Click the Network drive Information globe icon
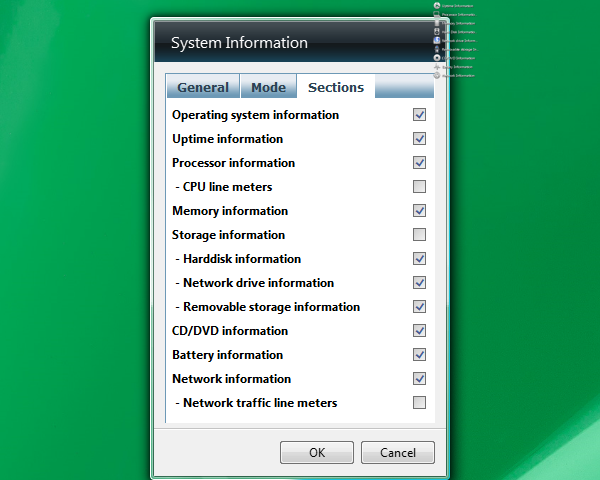This screenshot has width=600, height=480. (x=437, y=40)
